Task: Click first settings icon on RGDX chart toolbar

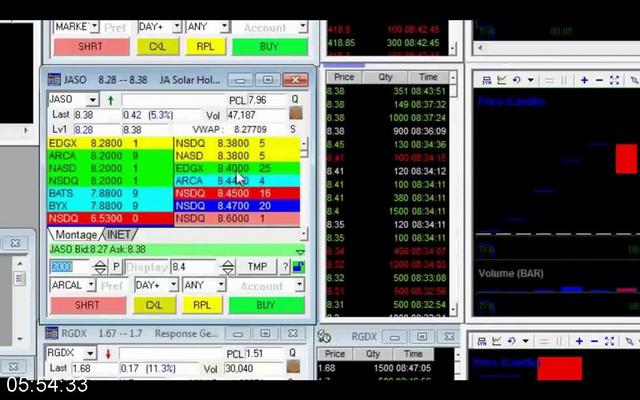Action: click(482, 341)
